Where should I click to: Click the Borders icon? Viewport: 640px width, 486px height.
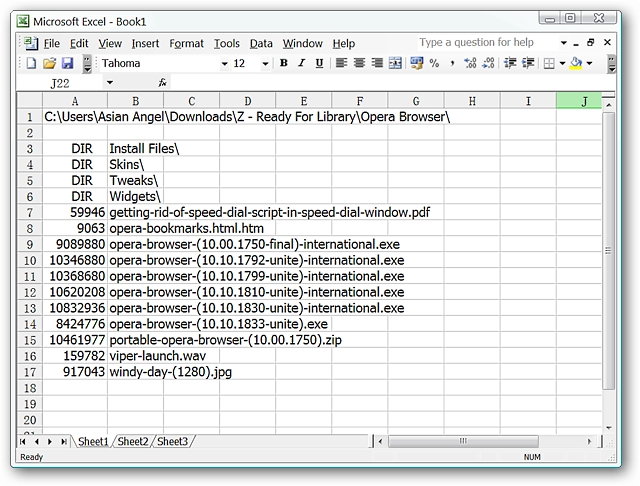(x=549, y=63)
